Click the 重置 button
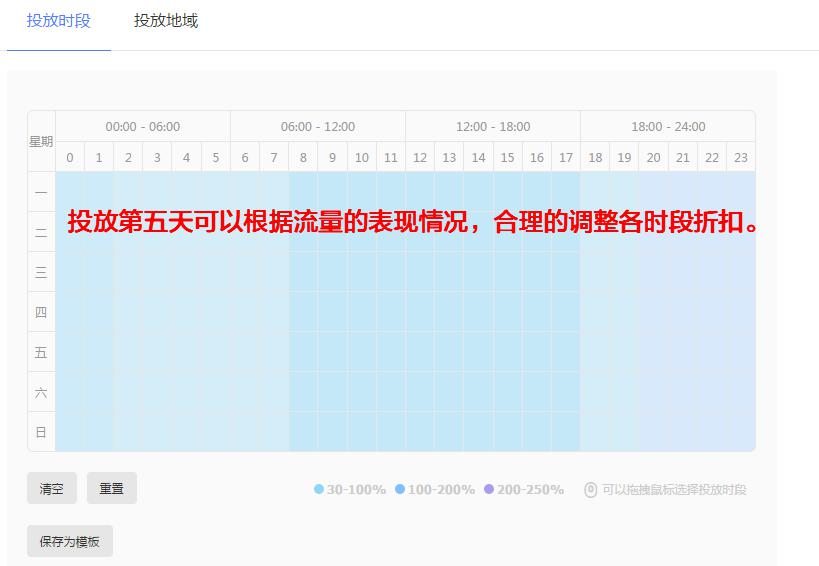819x566 pixels. pyautogui.click(x=112, y=488)
